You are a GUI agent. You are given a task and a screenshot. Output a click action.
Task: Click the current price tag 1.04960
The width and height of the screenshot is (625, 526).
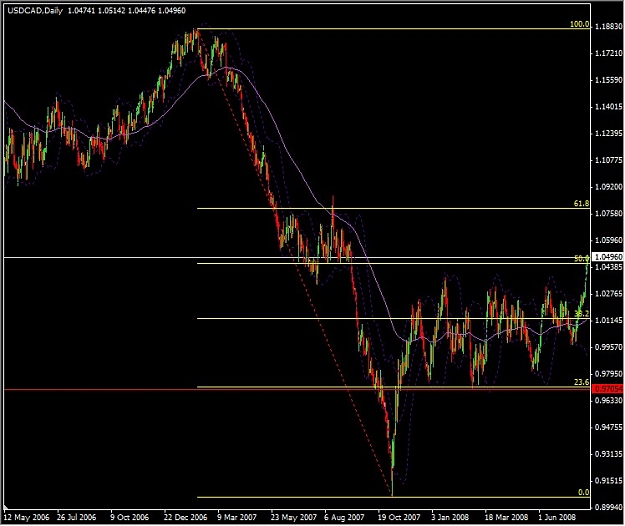608,257
